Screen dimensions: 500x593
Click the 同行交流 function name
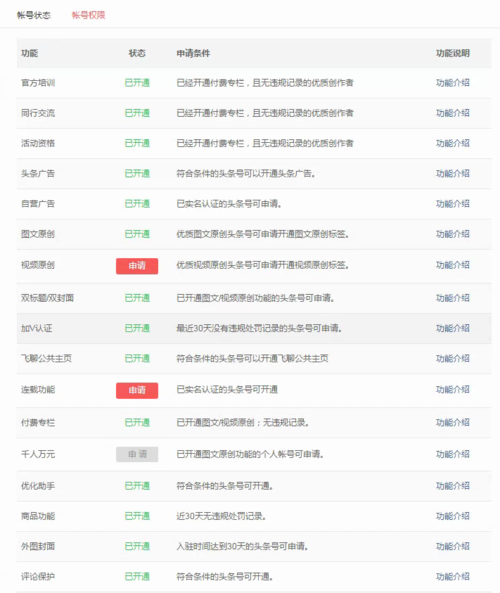coord(38,113)
